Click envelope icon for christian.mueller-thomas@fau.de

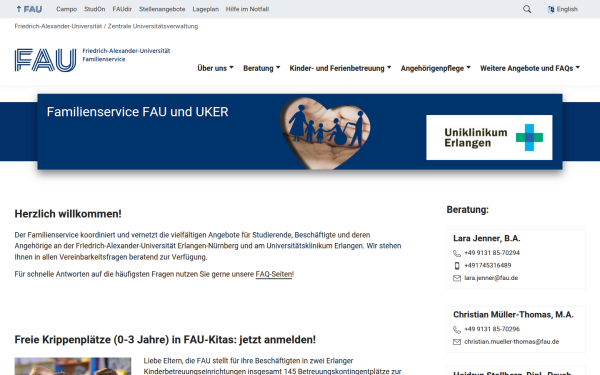457,342
